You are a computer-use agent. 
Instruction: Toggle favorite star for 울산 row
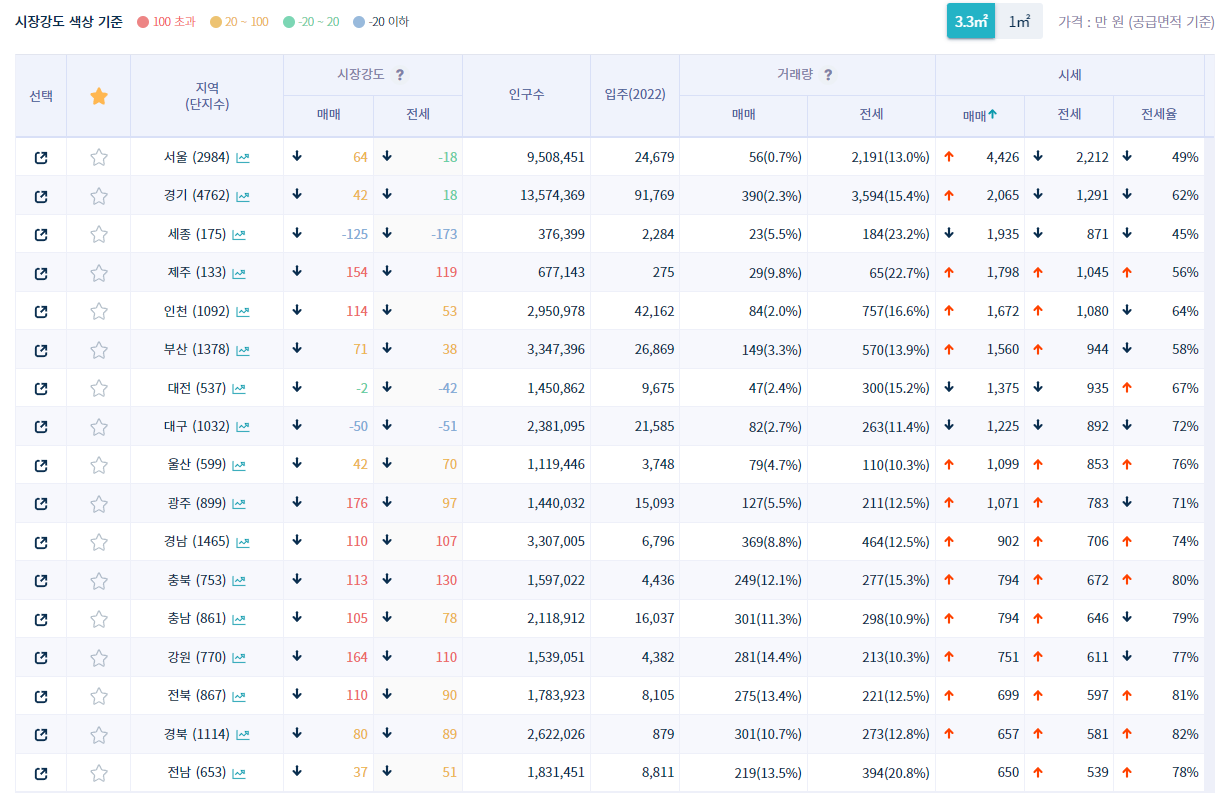coord(99,465)
